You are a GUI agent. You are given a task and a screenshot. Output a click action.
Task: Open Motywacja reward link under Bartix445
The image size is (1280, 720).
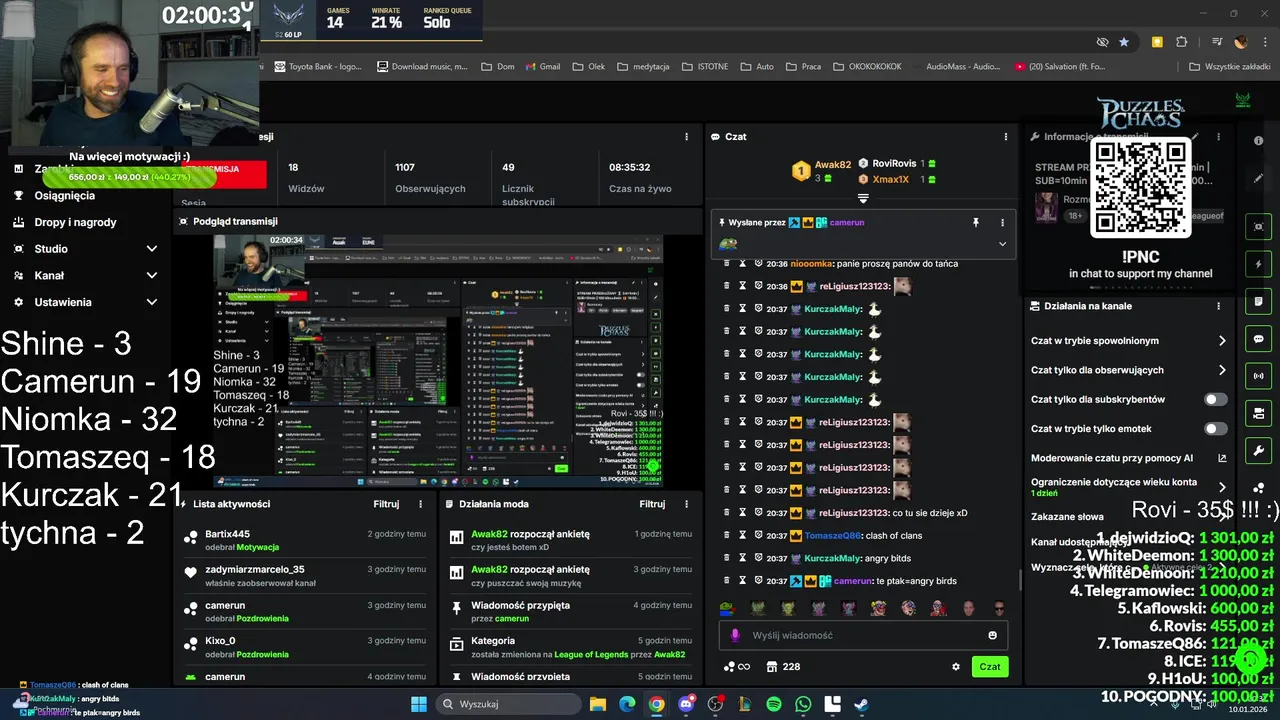click(x=258, y=548)
